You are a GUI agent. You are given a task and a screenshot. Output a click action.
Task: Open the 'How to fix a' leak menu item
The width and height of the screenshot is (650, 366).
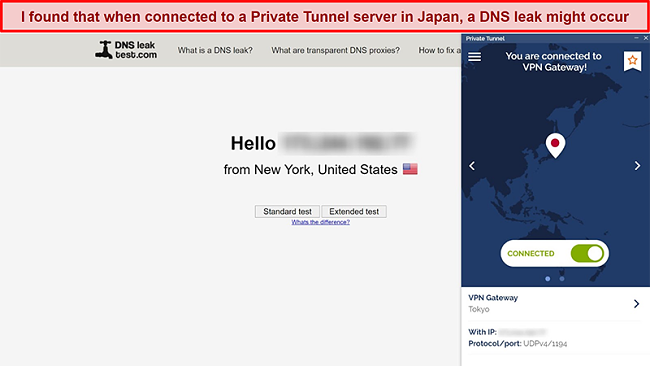(x=439, y=50)
